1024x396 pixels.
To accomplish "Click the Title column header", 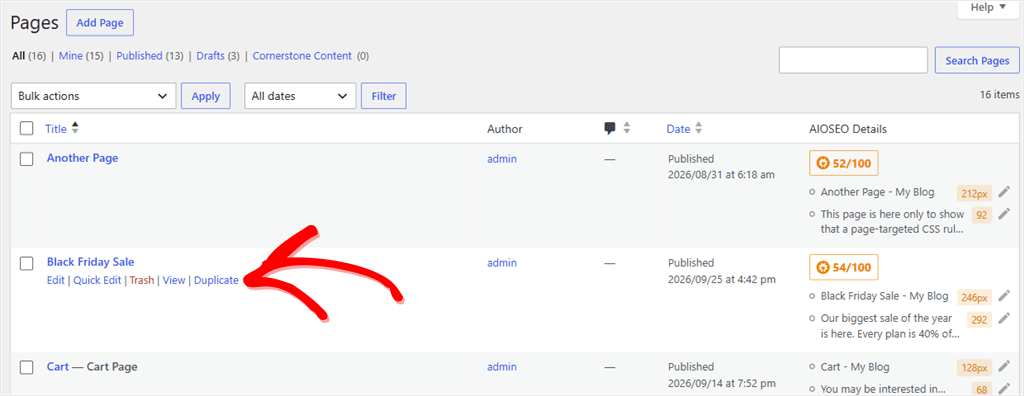I will [x=56, y=129].
